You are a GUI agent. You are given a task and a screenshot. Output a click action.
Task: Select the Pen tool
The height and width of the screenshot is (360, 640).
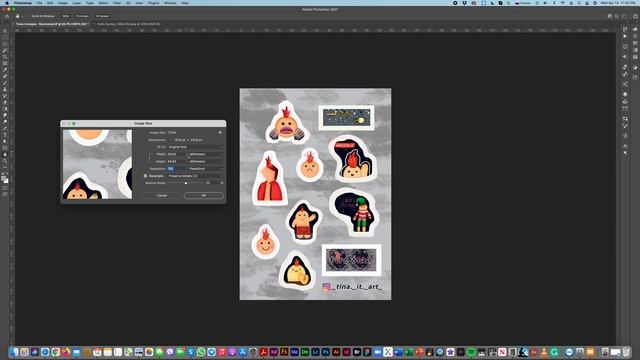(x=5, y=128)
